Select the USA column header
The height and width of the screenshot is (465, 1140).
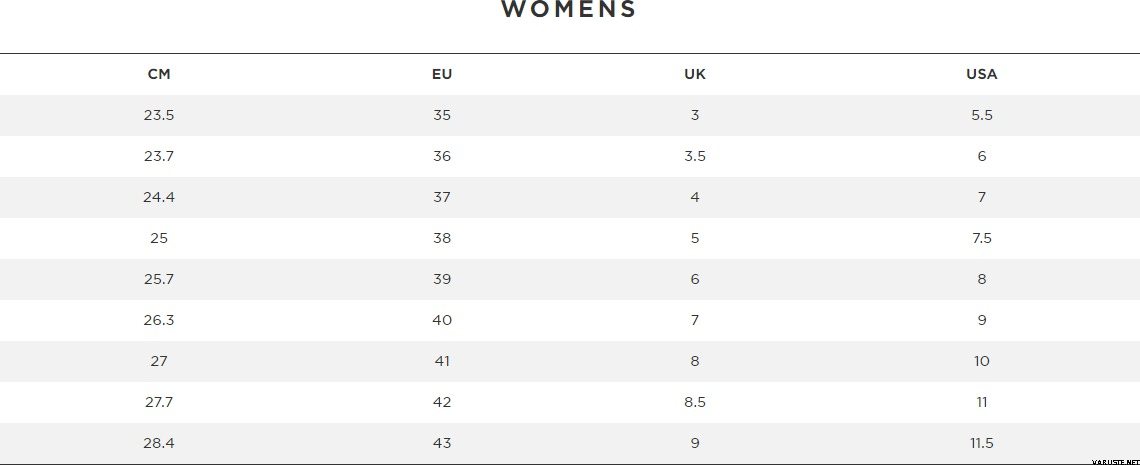(982, 74)
